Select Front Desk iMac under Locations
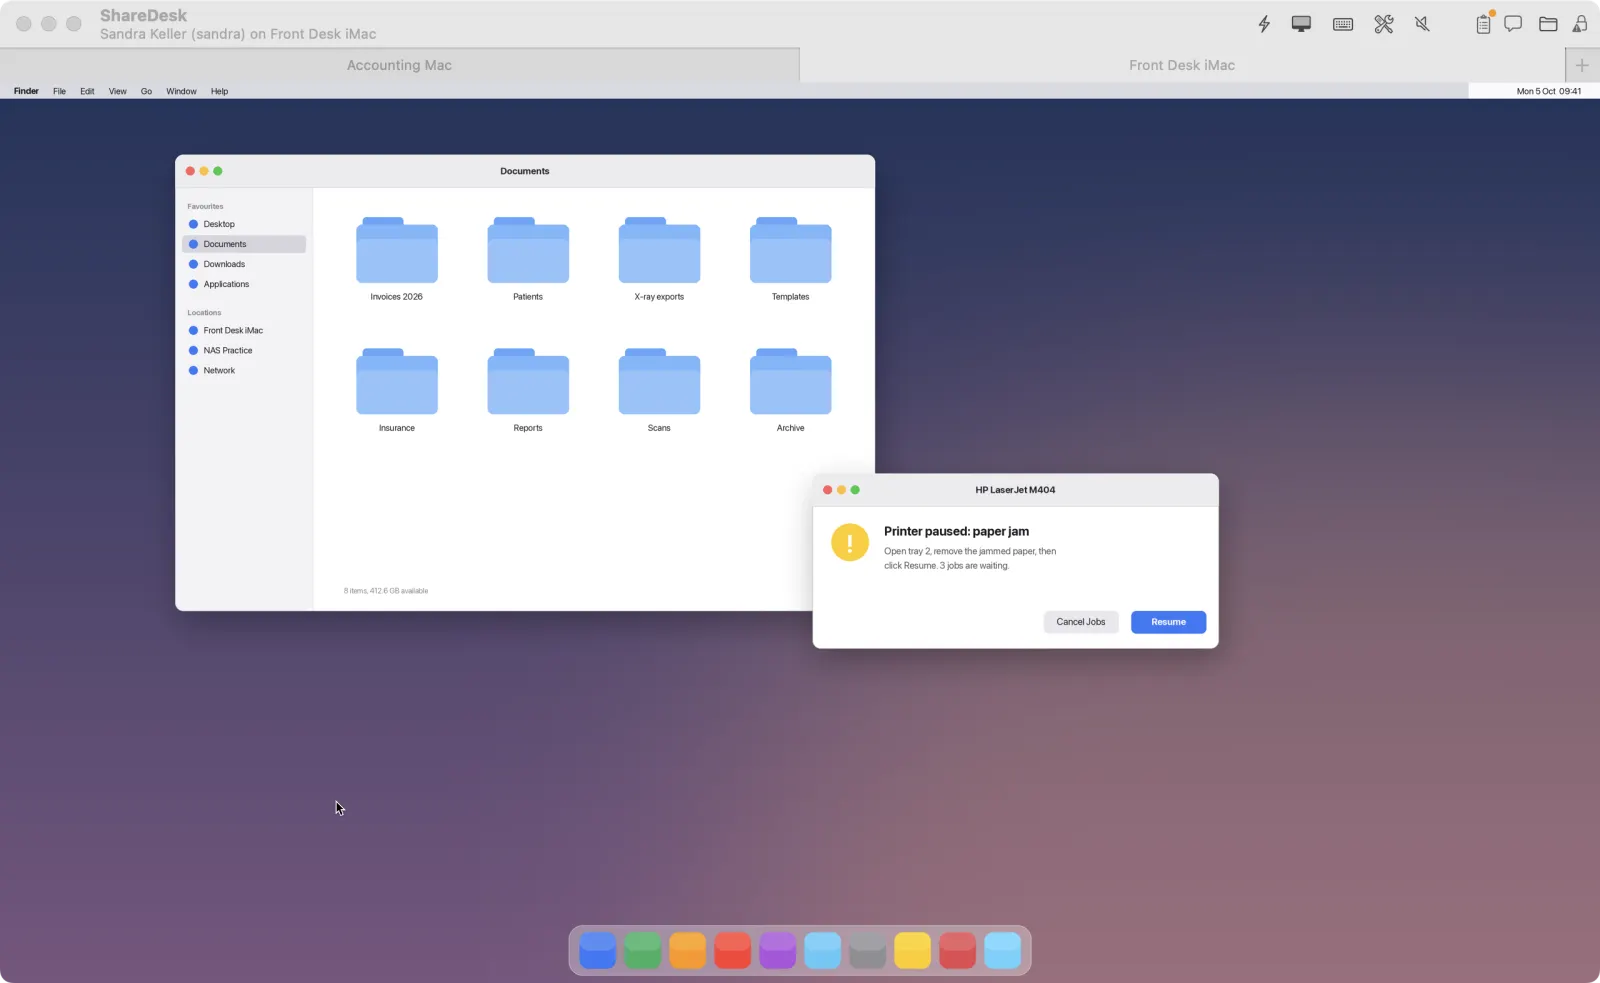1600x983 pixels. click(x=244, y=330)
